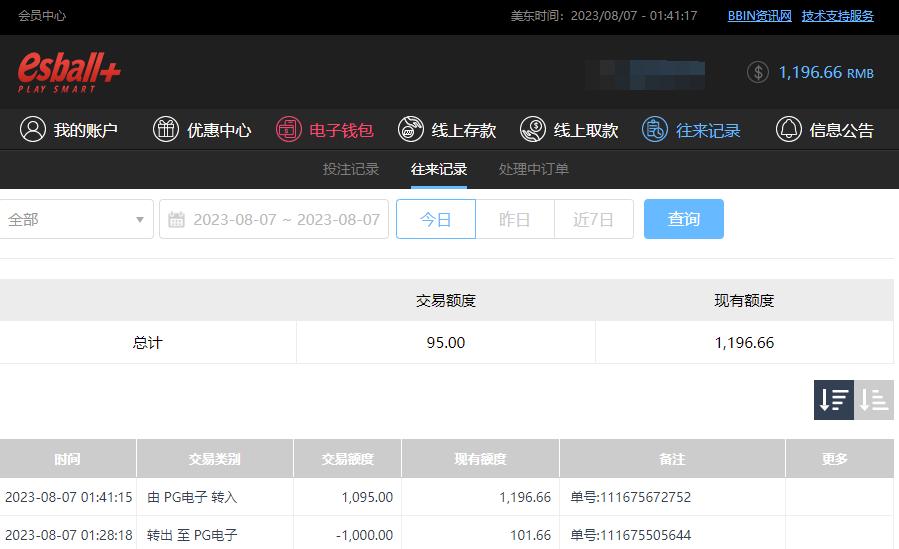Click the summary 现有额度 value 1,196.66

(744, 343)
